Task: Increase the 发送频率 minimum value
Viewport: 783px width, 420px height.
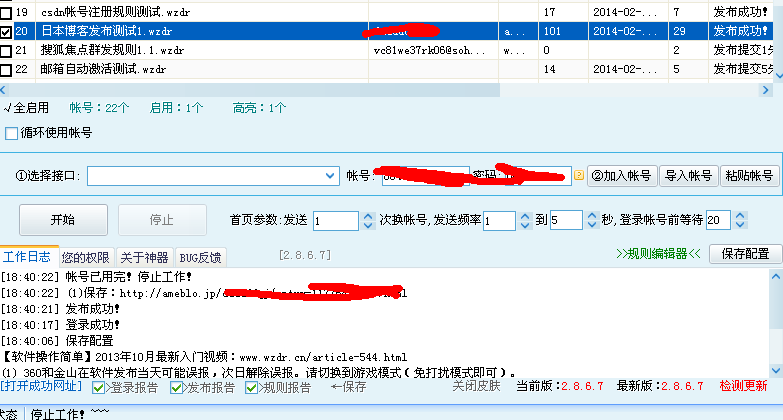Action: (524, 216)
